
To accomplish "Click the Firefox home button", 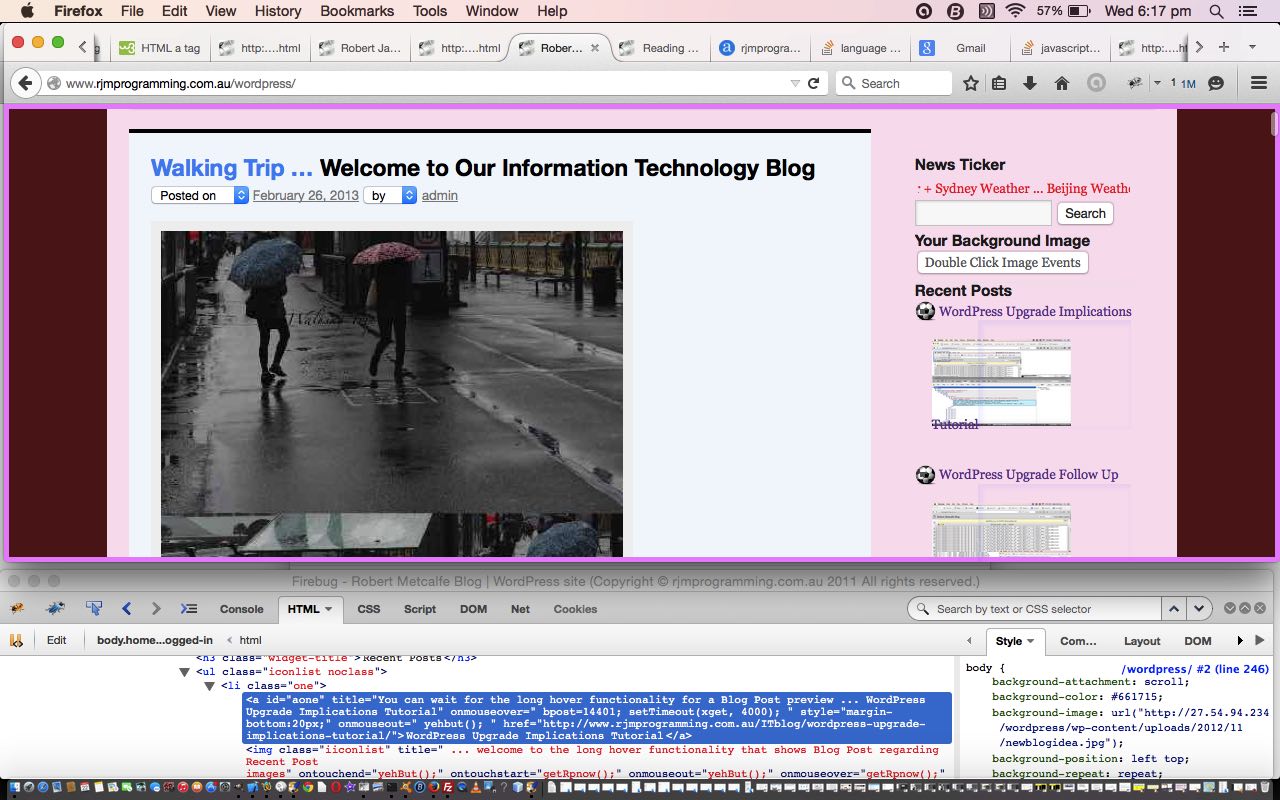I will pos(1062,84).
